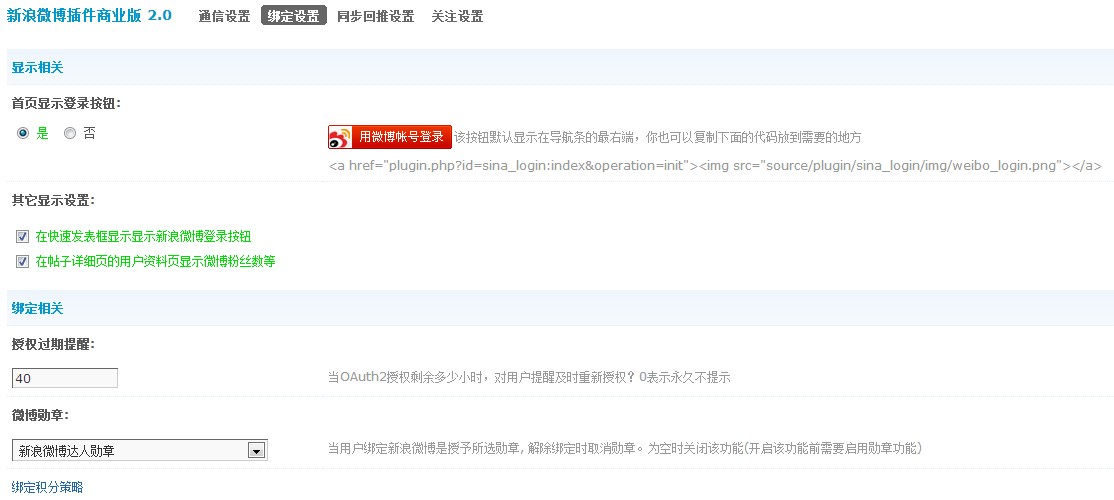Viewport: 1114px width, 500px height.
Task: Open the 绑定积分策略 link
Action: click(48, 487)
